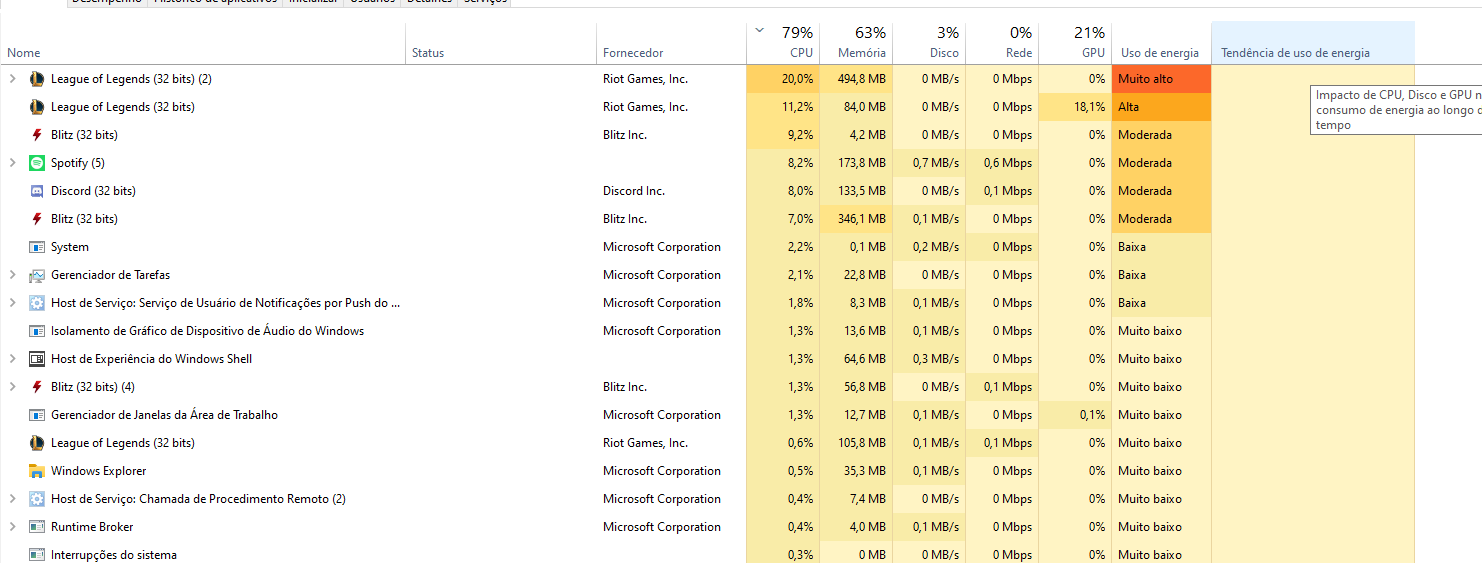Click the 105,8 MB memory value
Image resolution: width=1482 pixels, height=563 pixels.
coord(861,443)
